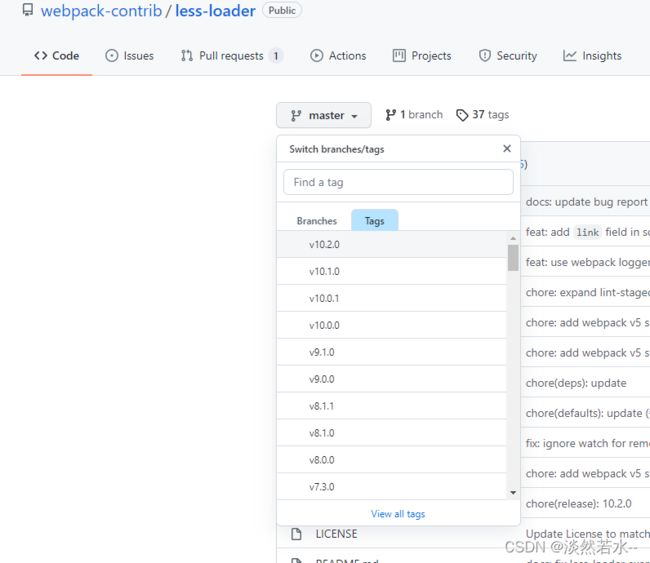
Task: Focus the Find a tag search field
Action: click(x=398, y=182)
